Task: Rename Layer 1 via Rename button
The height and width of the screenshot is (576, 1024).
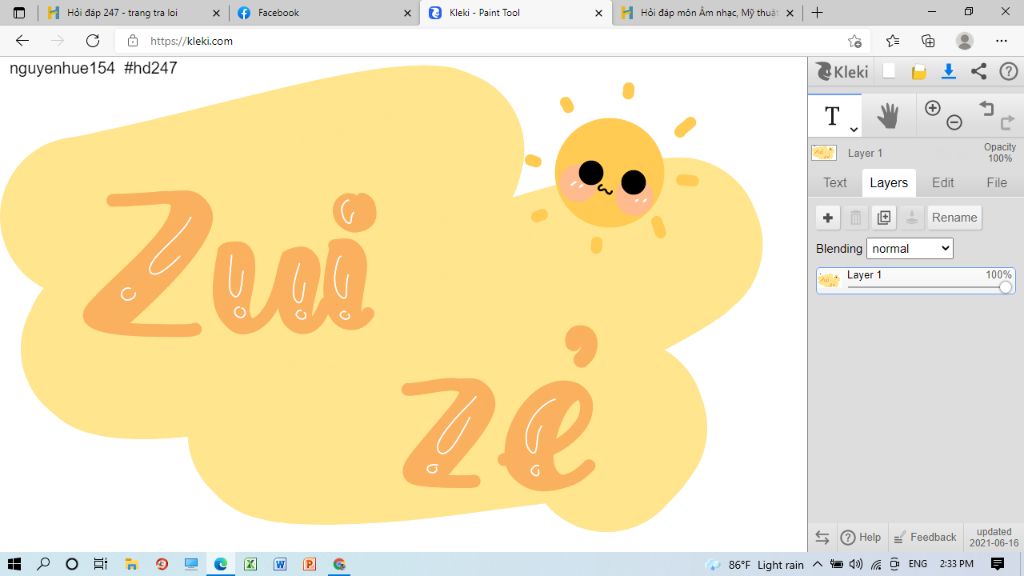Action: click(x=954, y=217)
